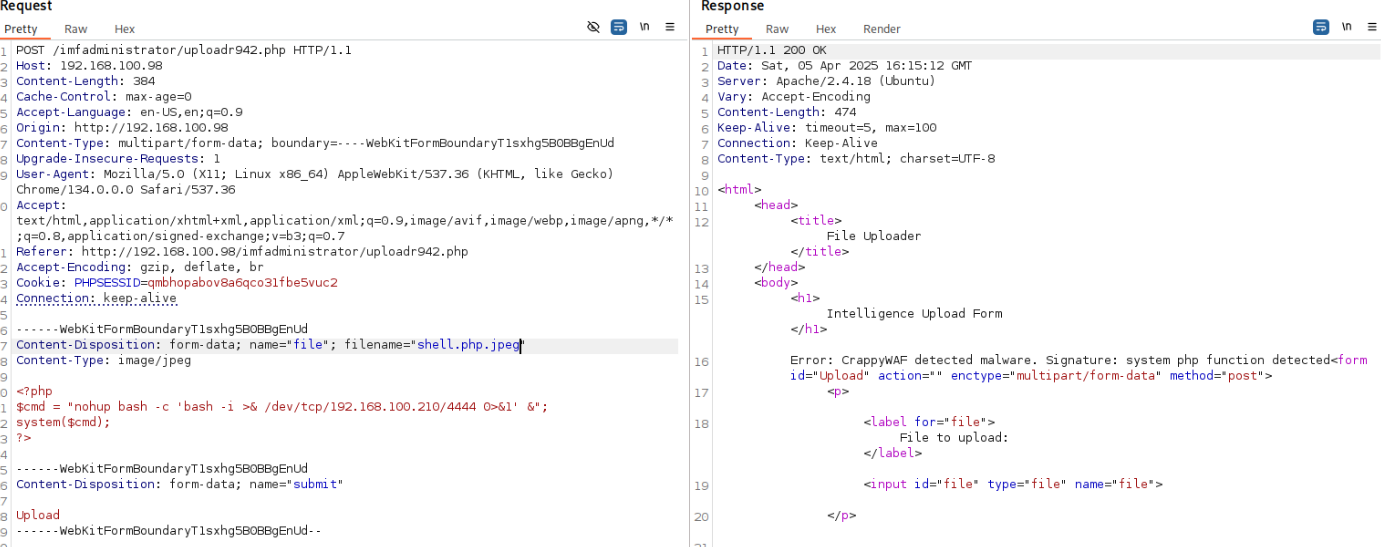The width and height of the screenshot is (1381, 547).
Task: Click the system($cmd); line
Action: tap(63, 422)
